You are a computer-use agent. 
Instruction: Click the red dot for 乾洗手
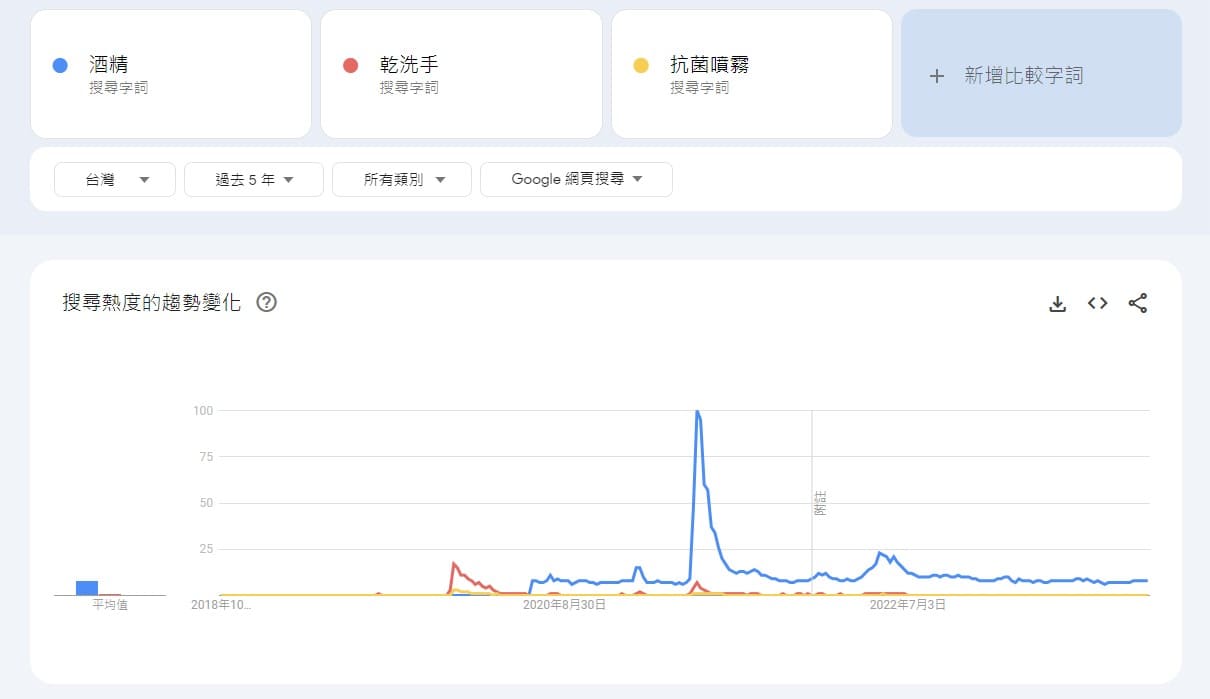[350, 66]
